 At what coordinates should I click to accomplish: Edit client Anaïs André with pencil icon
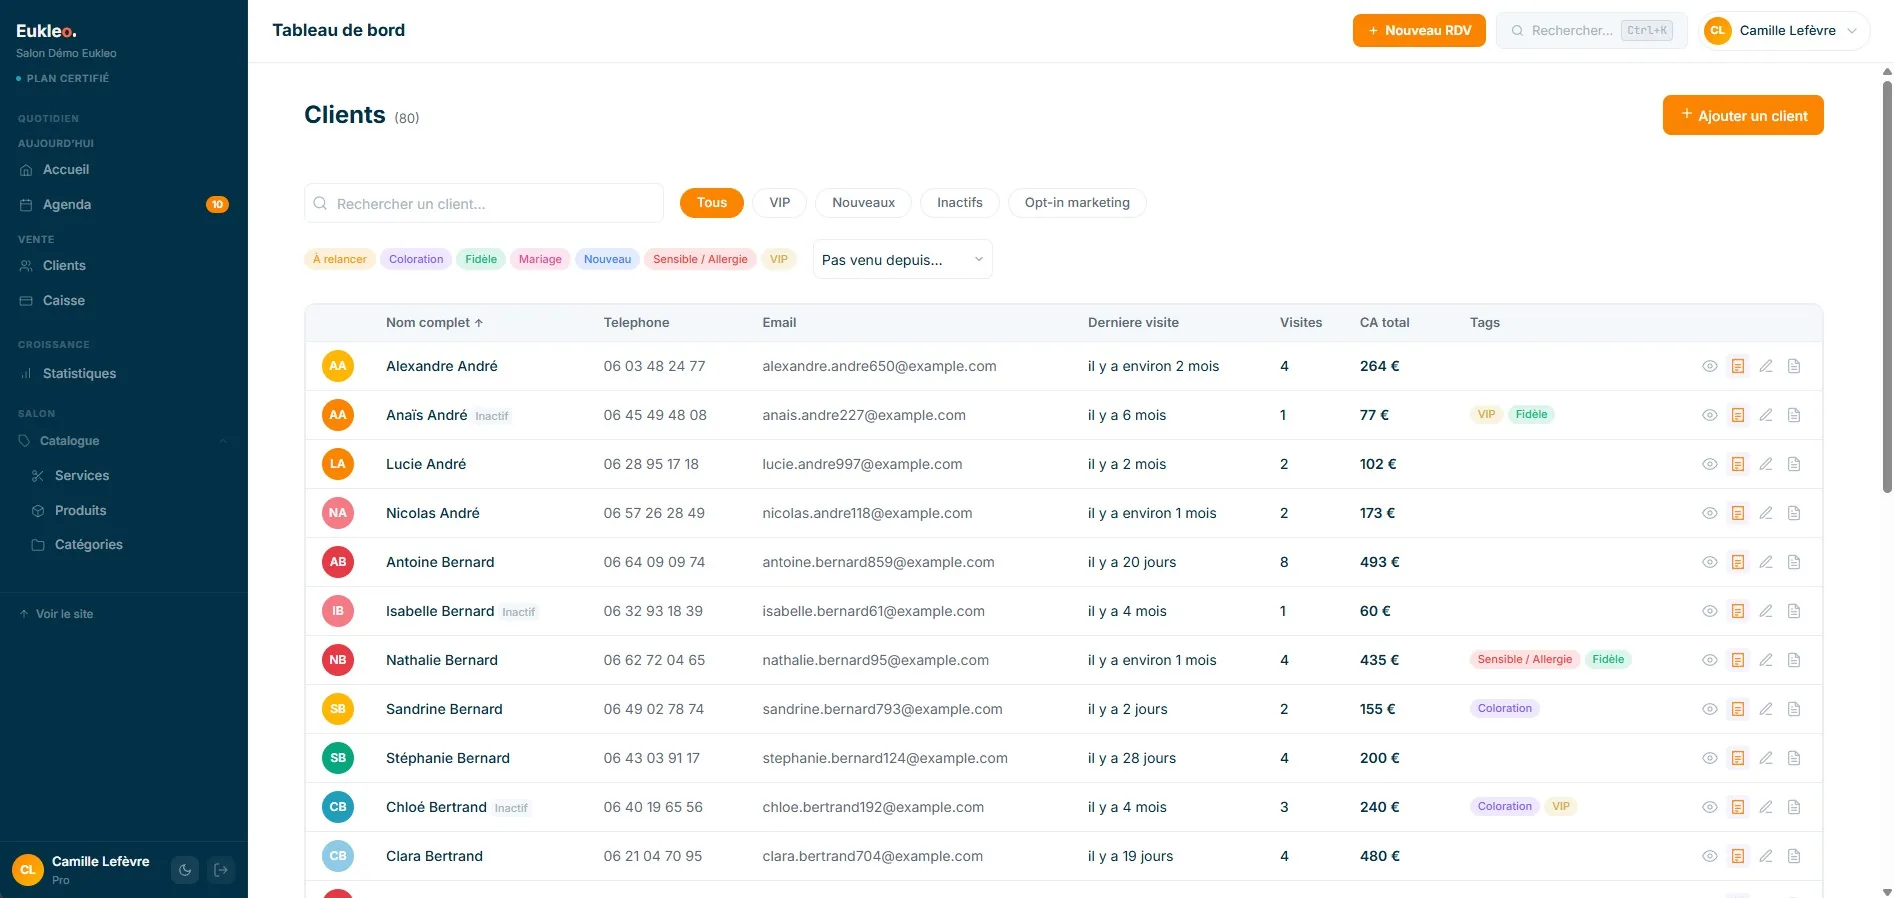pos(1766,415)
